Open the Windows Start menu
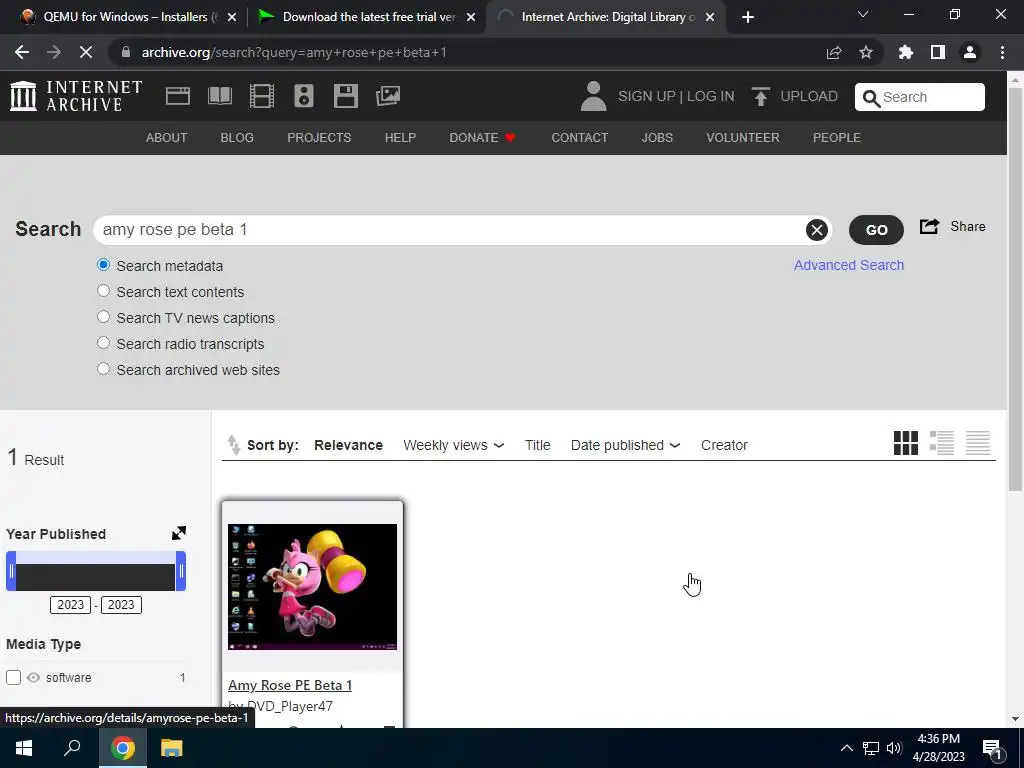 (x=24, y=748)
